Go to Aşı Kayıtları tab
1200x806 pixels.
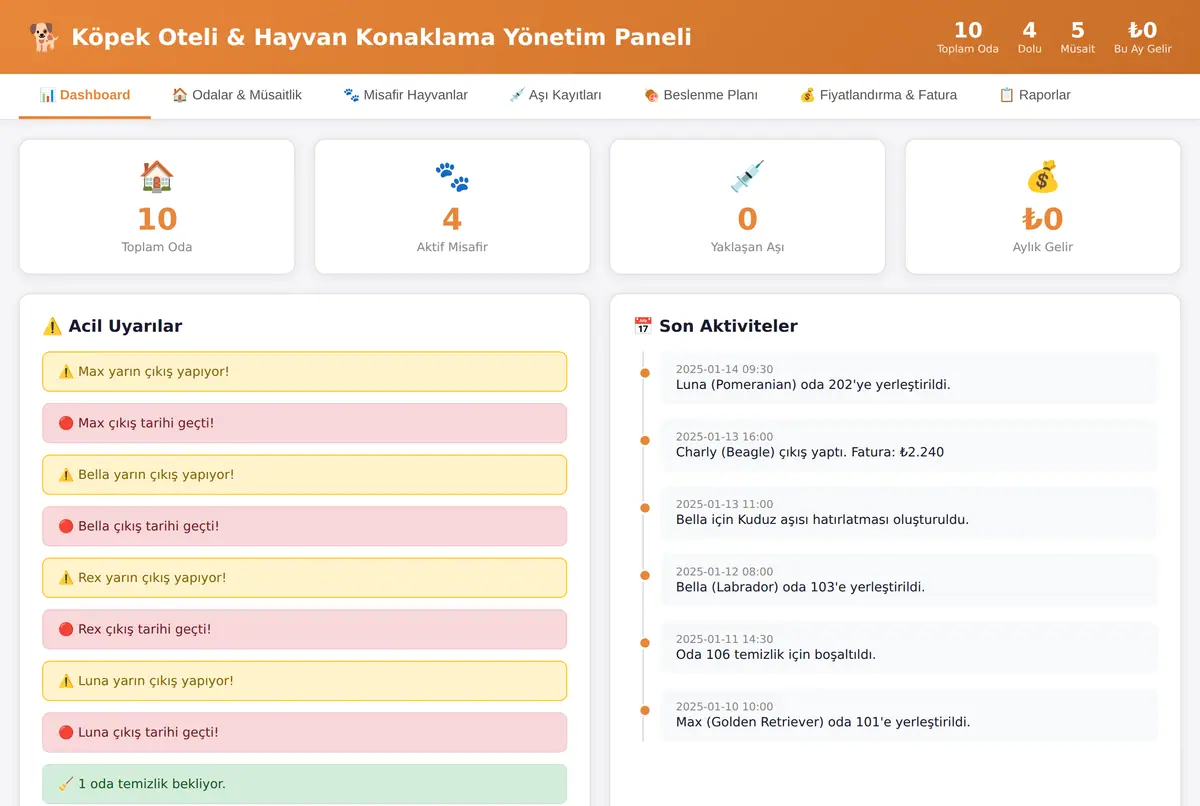[555, 95]
